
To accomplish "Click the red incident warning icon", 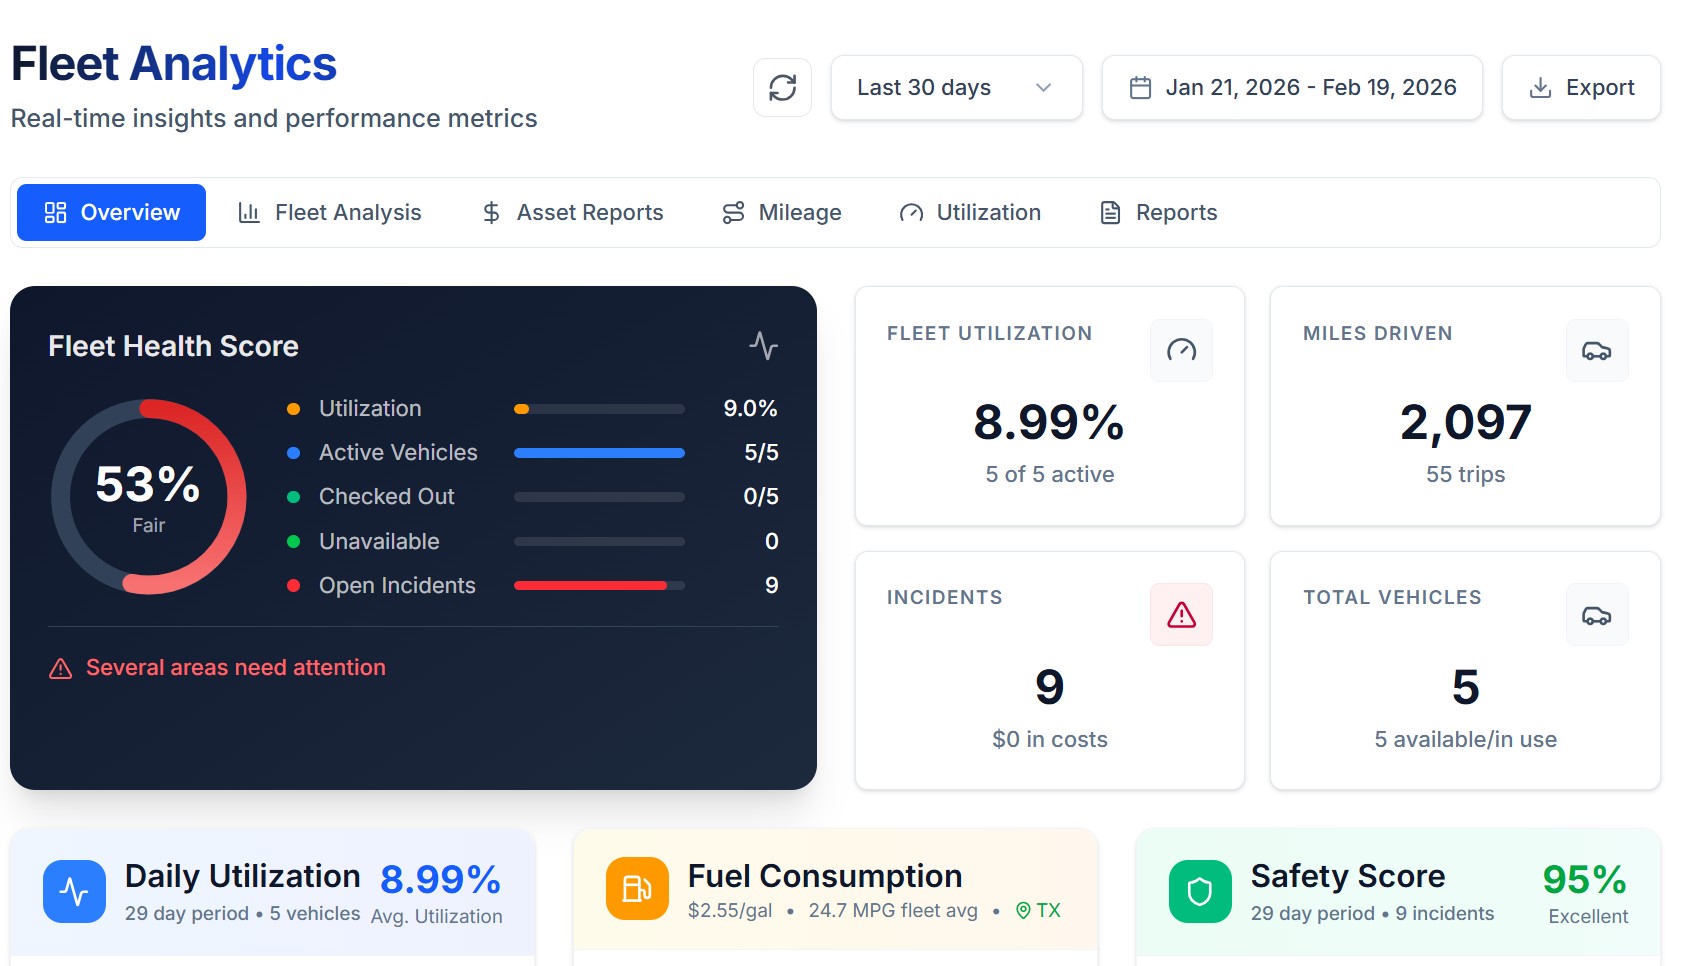I will click(x=1181, y=614).
